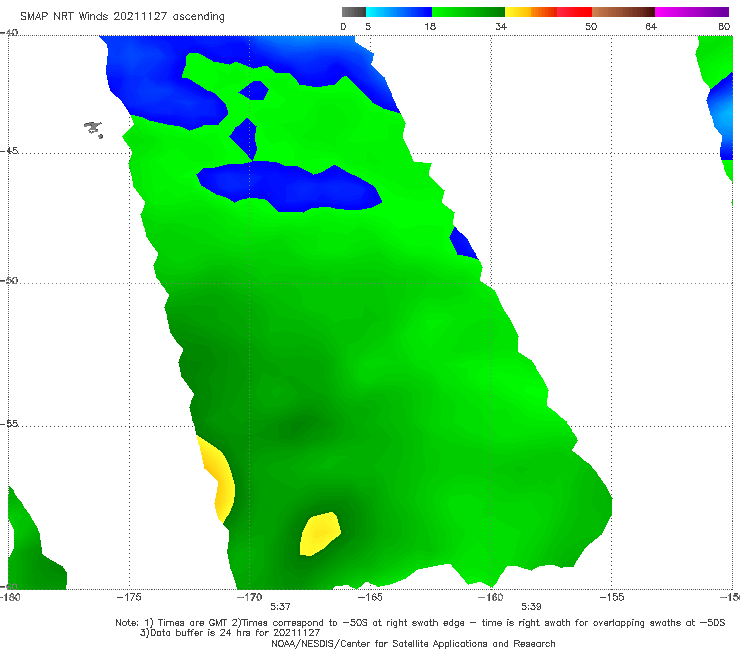
Task: Click the note line starting 'Note: 1) Times are GMT'
Action: point(420,623)
